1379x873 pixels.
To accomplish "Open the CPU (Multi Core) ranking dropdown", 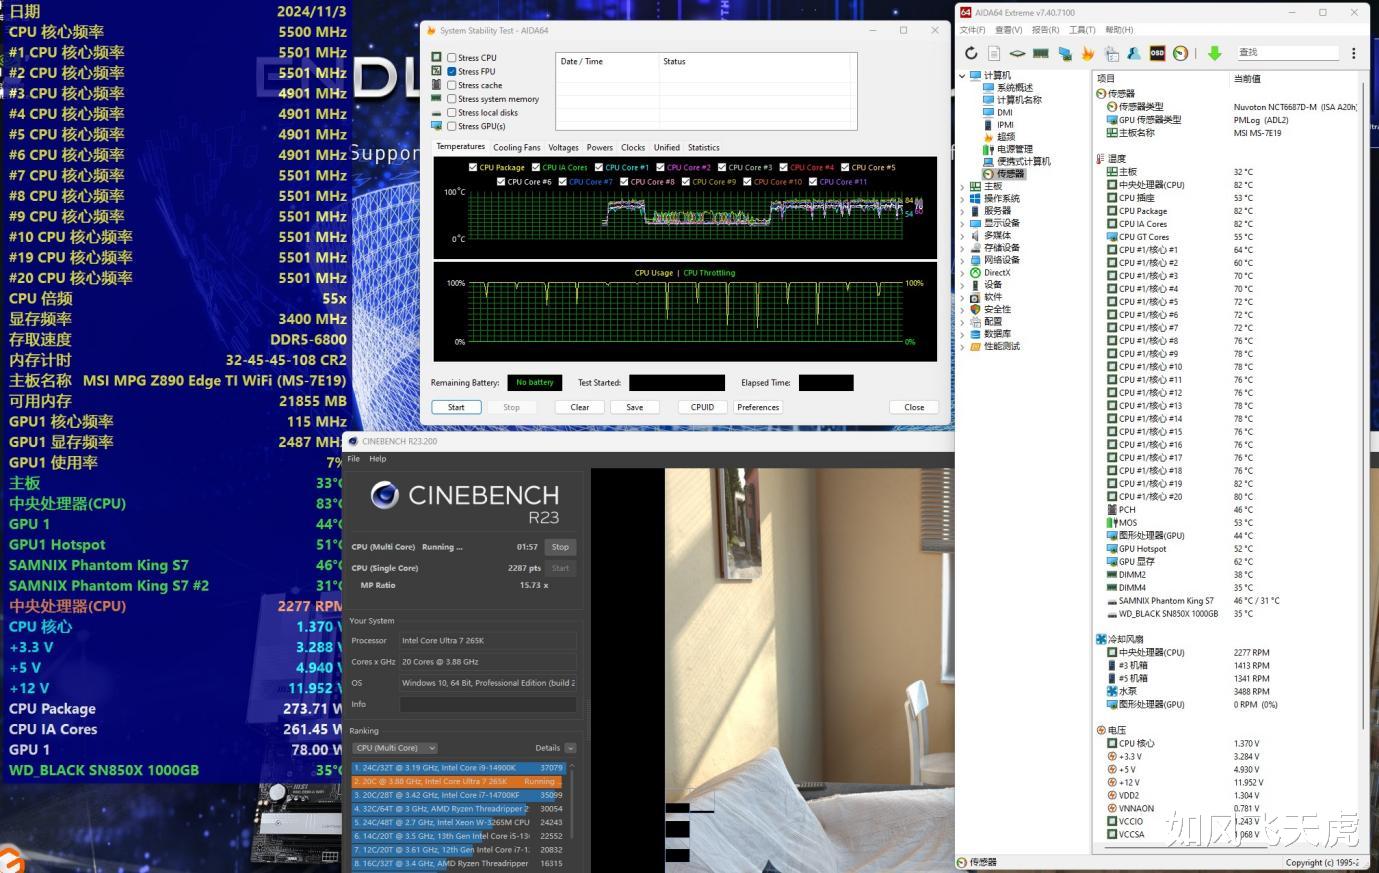I will 395,748.
